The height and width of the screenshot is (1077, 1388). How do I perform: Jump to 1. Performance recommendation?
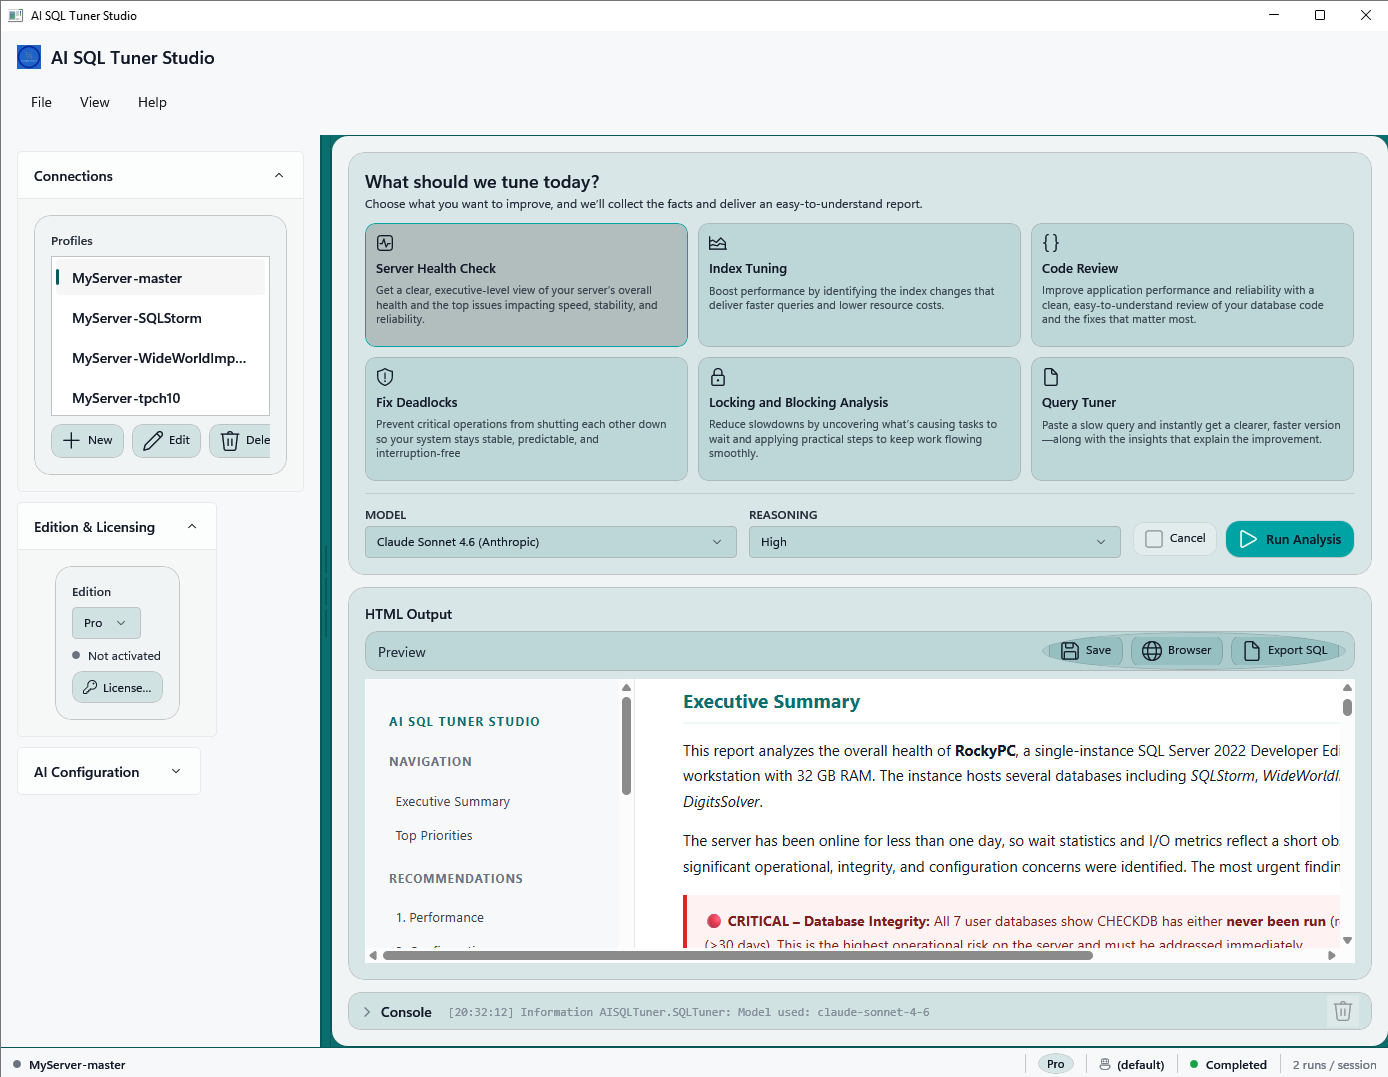tap(440, 918)
